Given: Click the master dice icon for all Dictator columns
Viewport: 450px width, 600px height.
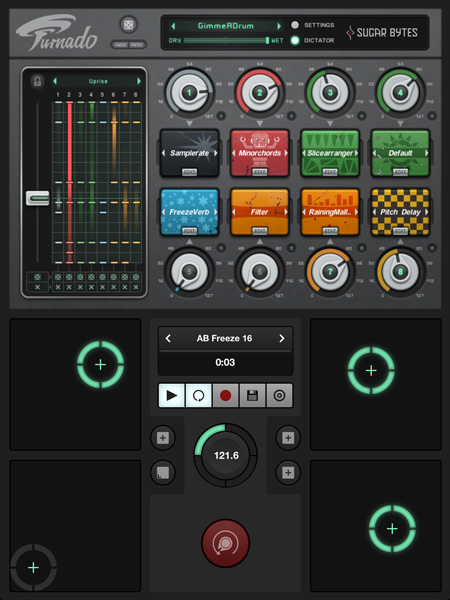Looking at the screenshot, I should tap(38, 277).
